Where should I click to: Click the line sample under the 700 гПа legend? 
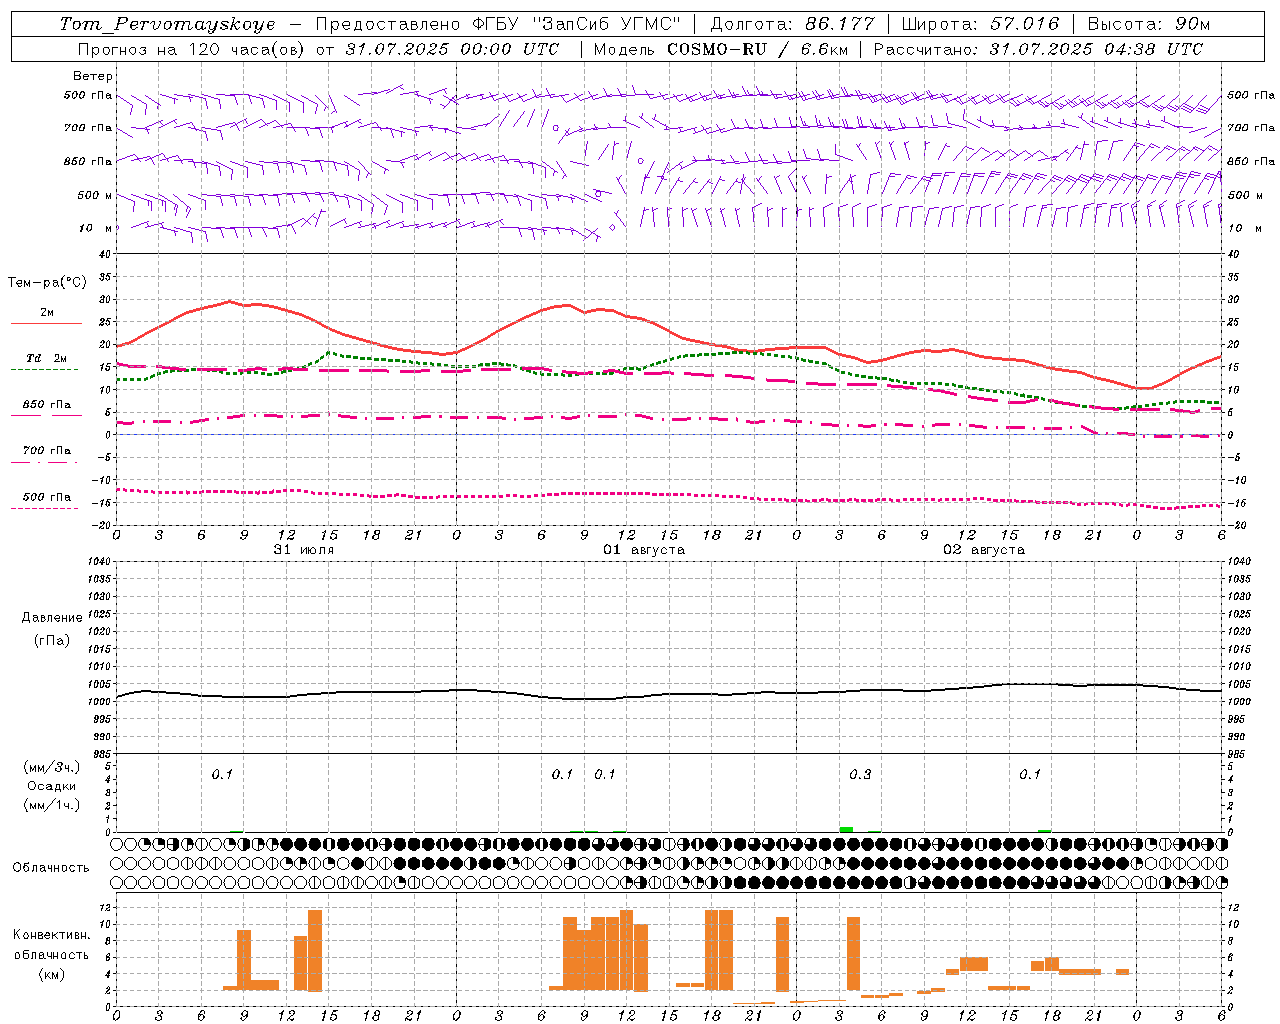coord(44,462)
